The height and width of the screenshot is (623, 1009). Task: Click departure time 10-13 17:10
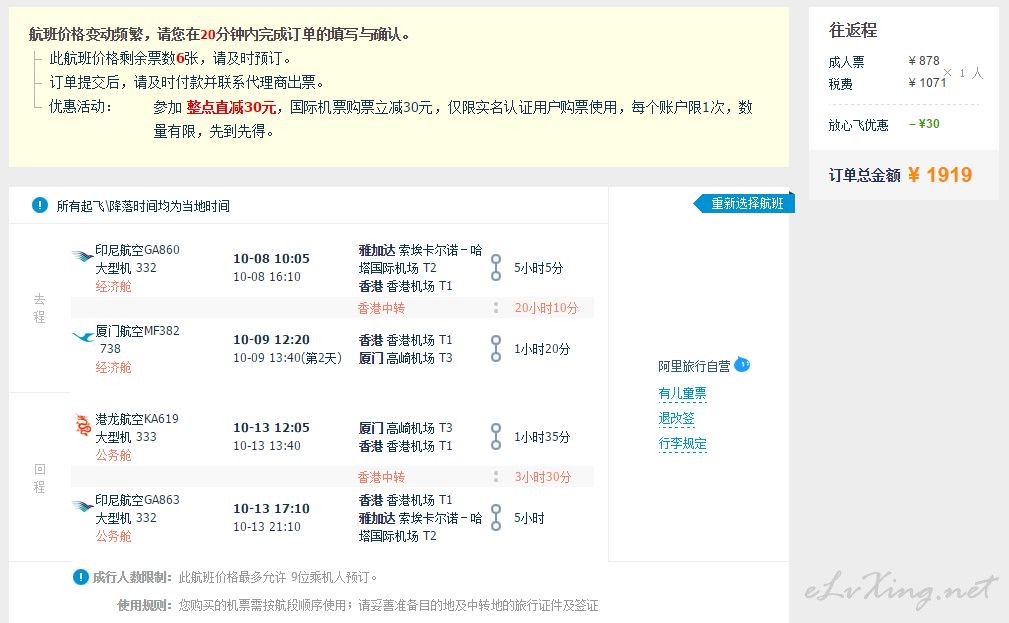click(272, 508)
